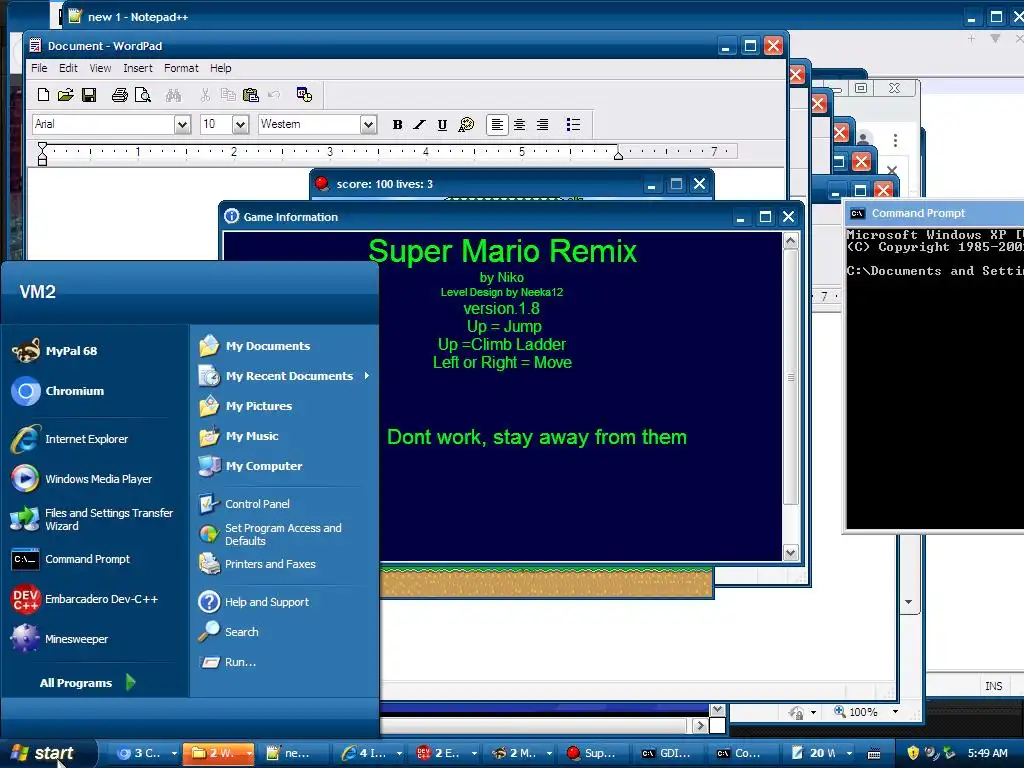Expand the Internet Explorer taskbar group dropdown
The height and width of the screenshot is (768, 1024).
(x=398, y=753)
